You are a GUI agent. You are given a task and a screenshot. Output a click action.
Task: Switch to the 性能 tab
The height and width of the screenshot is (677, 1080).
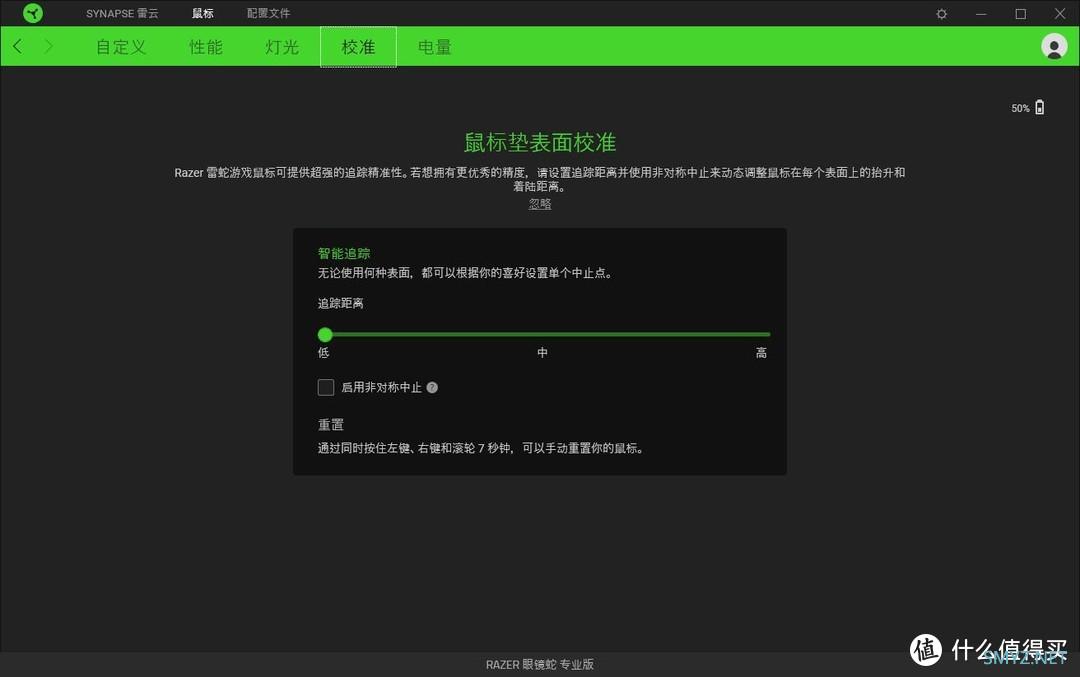tap(206, 47)
